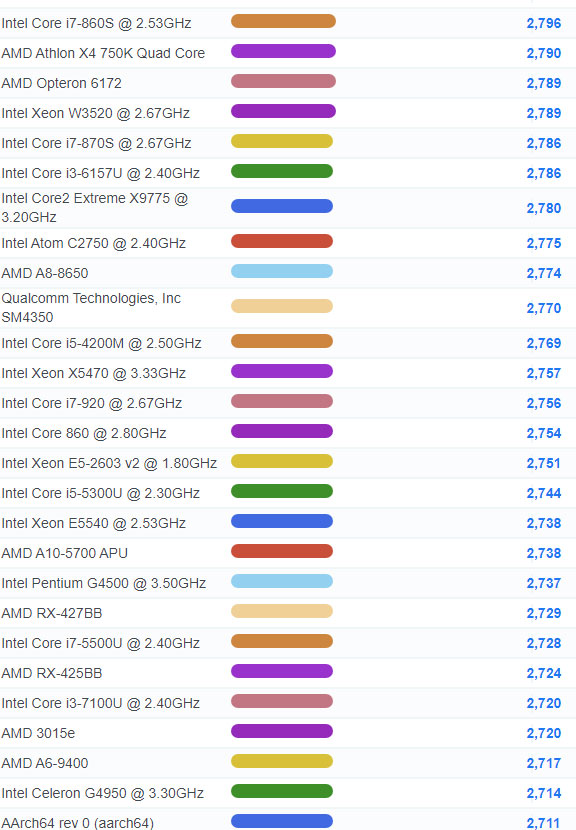Select Intel Xeon X5470 @ 3.33GHz name
Image resolution: width=576 pixels, height=830 pixels.
(94, 373)
